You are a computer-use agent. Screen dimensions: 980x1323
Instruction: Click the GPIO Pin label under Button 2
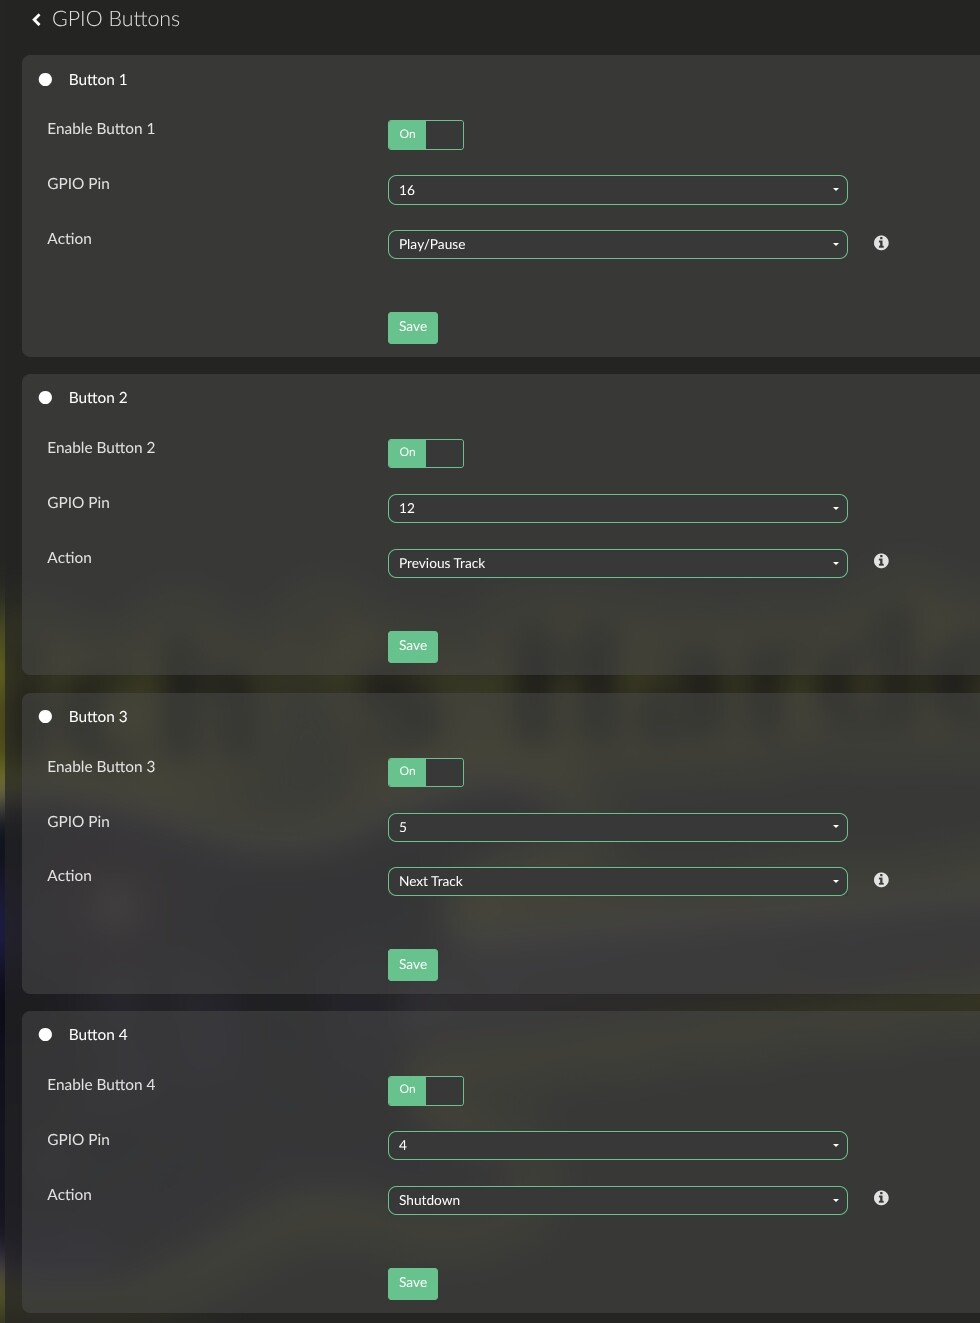coord(78,503)
